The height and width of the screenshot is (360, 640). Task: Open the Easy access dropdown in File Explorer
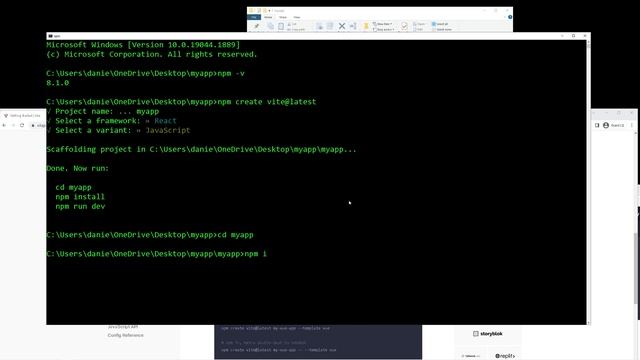tap(384, 29)
